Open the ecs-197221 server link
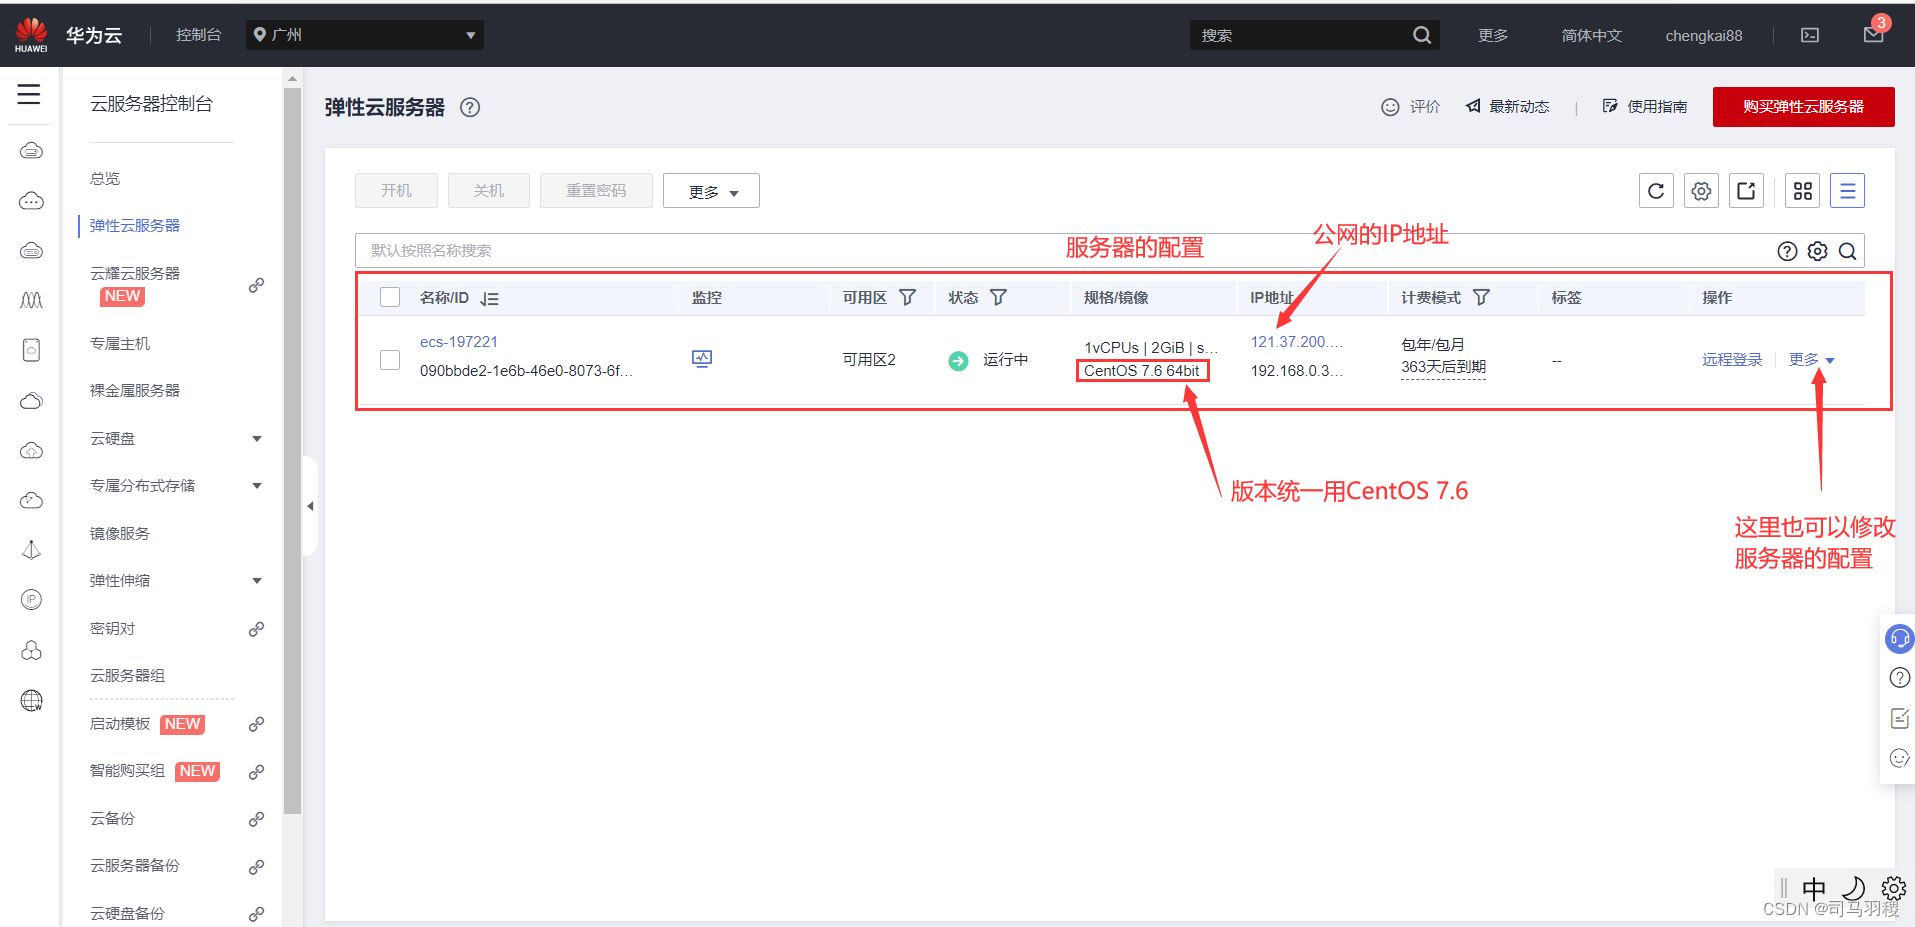This screenshot has height=927, width=1915. (458, 342)
